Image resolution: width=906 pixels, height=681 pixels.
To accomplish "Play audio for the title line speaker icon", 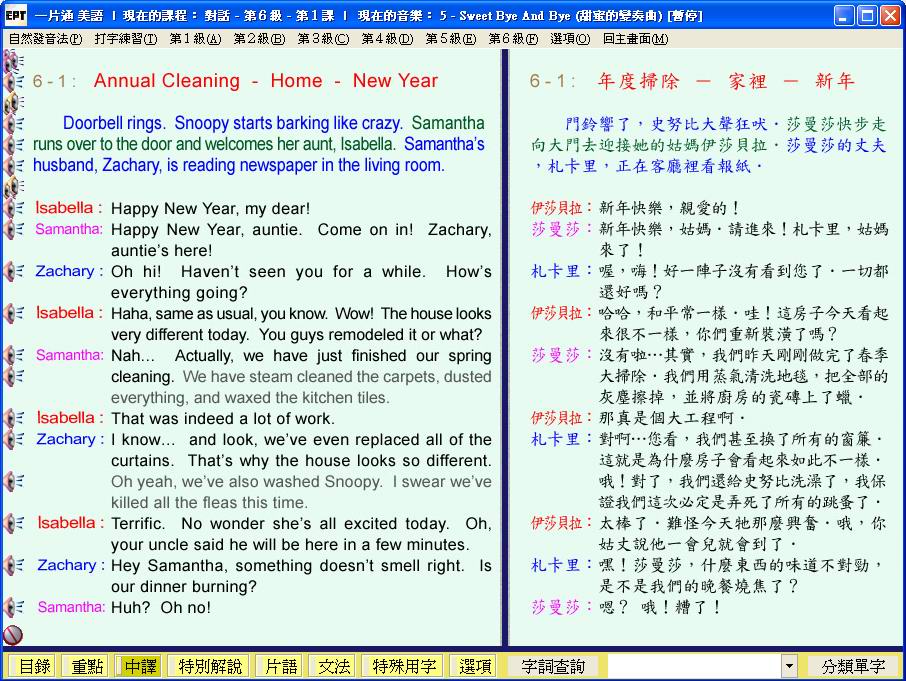I will coord(14,82).
